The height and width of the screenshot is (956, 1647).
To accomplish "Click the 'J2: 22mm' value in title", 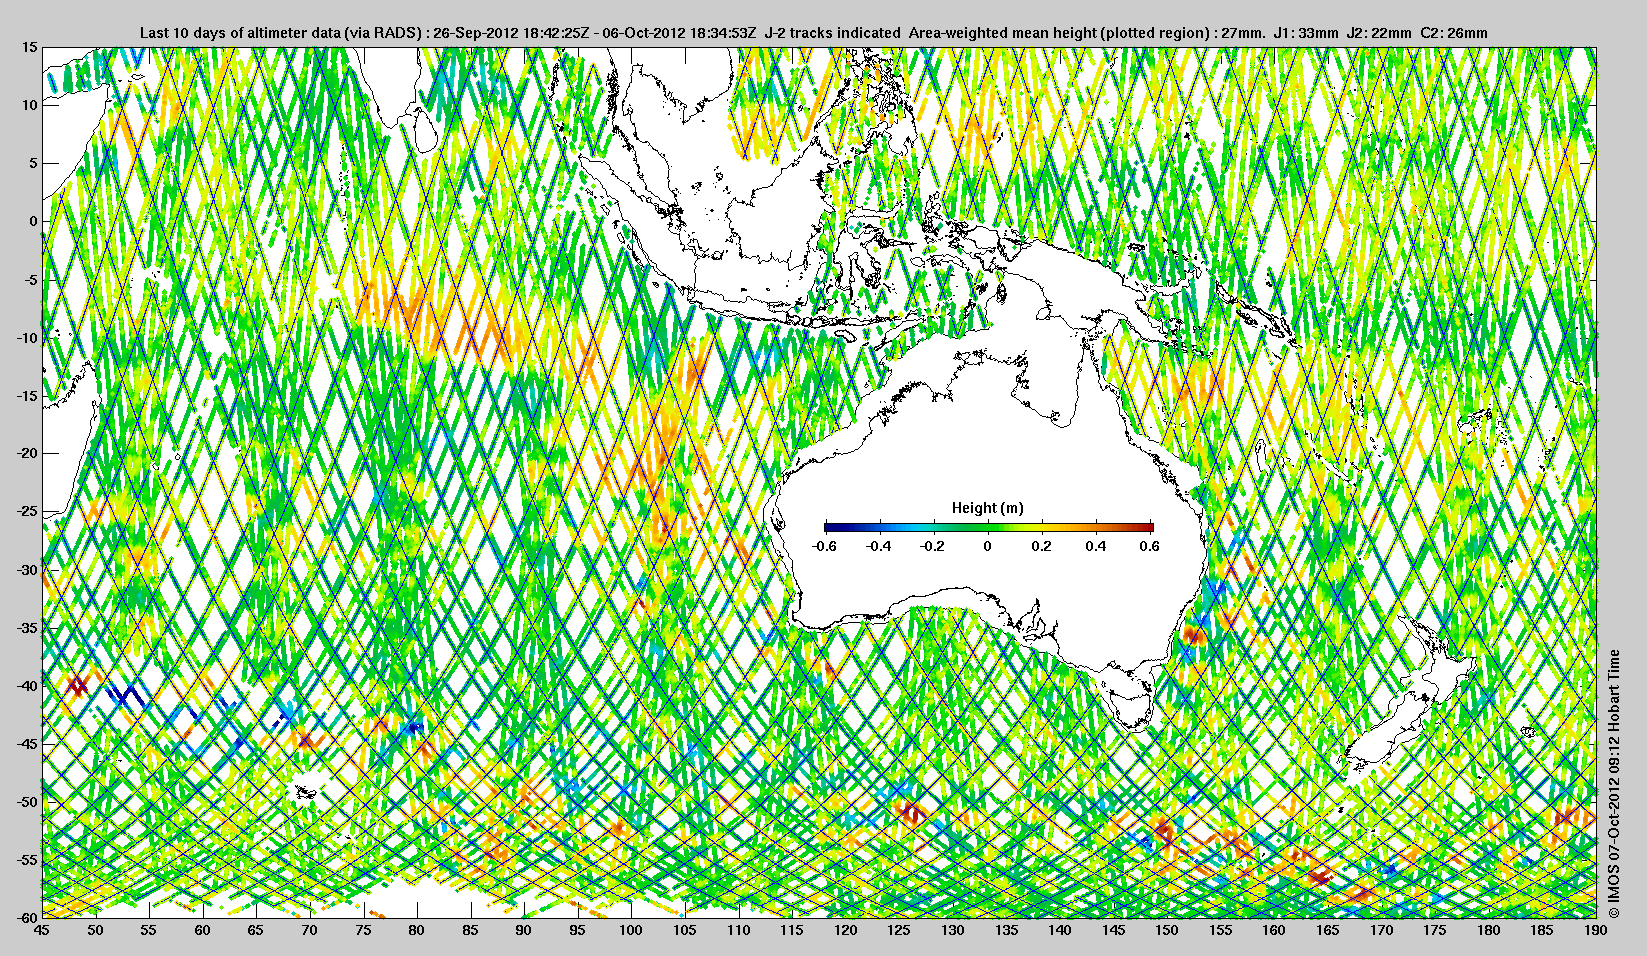I will (x=1379, y=33).
